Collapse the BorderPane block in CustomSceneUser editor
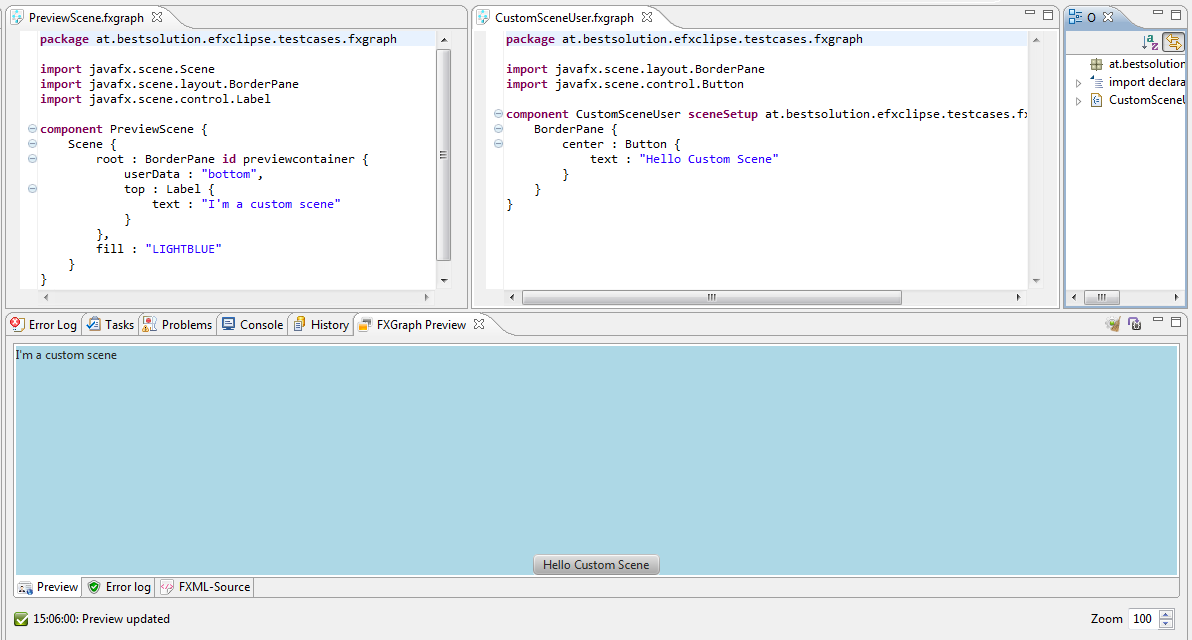1192x640 pixels. click(x=499, y=129)
